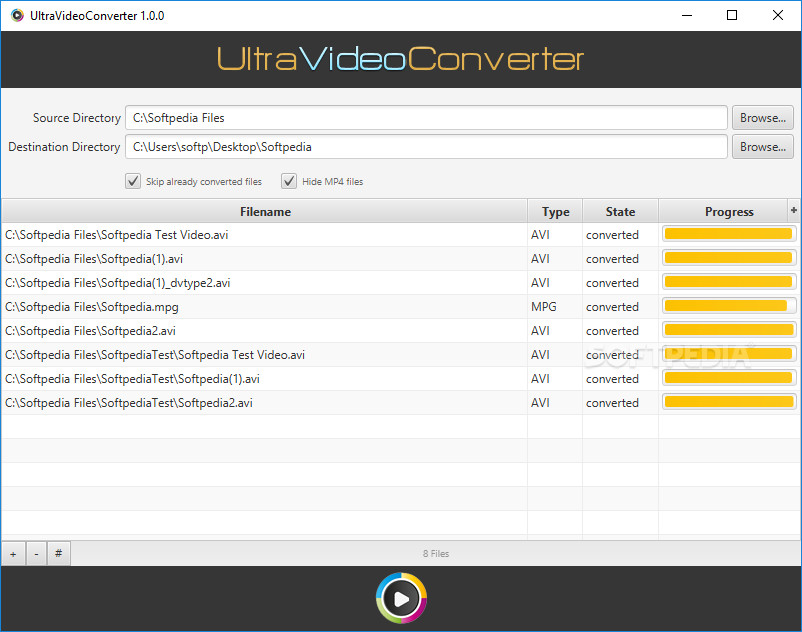Select file Softpedia(1)_dvtype2.avi
The image size is (802, 632).
(x=400, y=283)
